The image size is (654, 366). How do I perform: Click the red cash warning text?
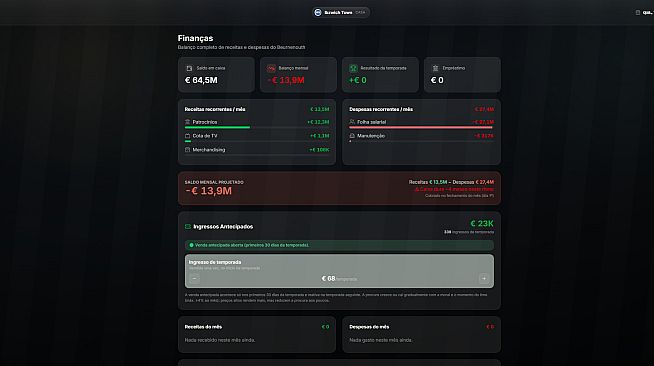point(454,189)
